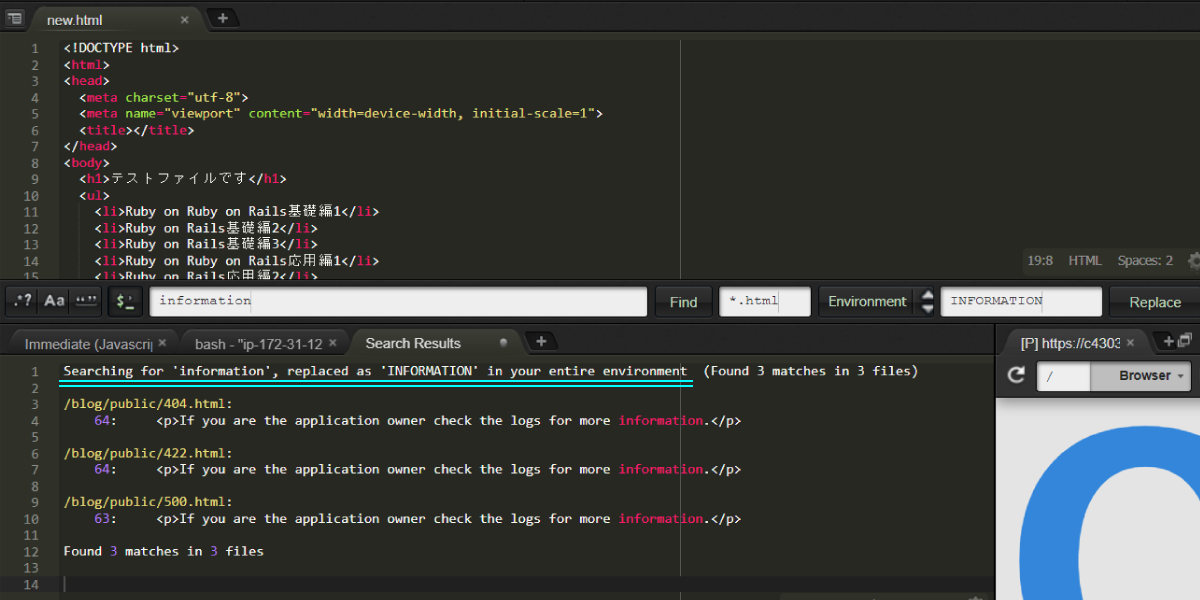Open the Environment search scope dropdown
The width and height of the screenshot is (1200, 600).
[867, 301]
